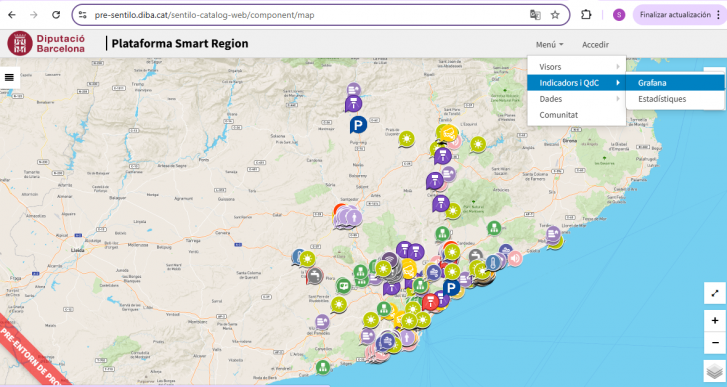Open the user profile avatar S
The width and height of the screenshot is (727, 387).
(x=619, y=15)
